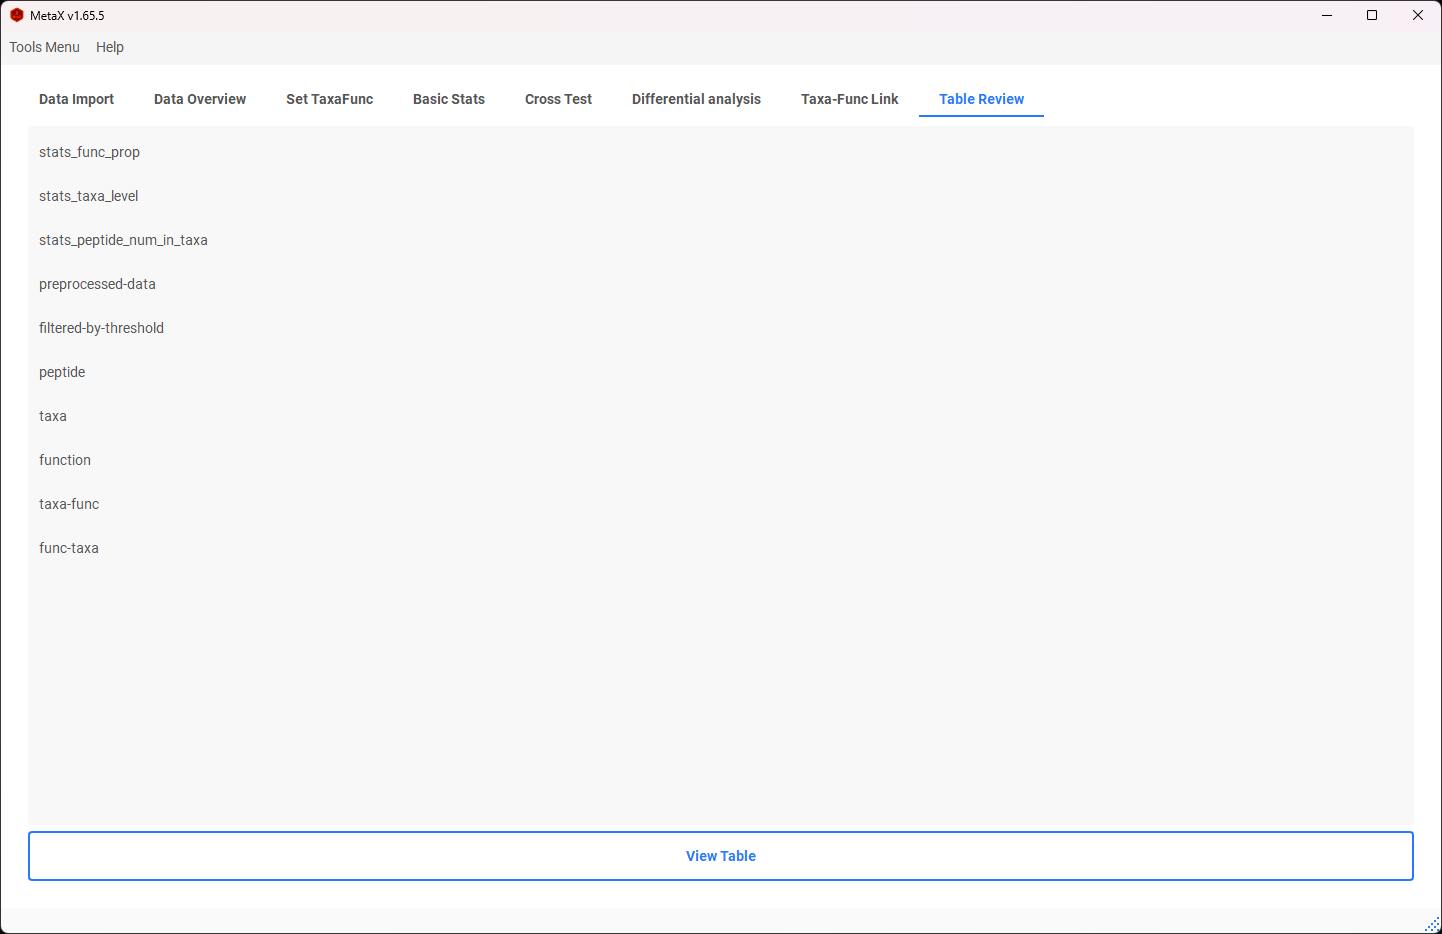Maximize the MetaX window
This screenshot has height=934, width=1442.
pos(1372,15)
